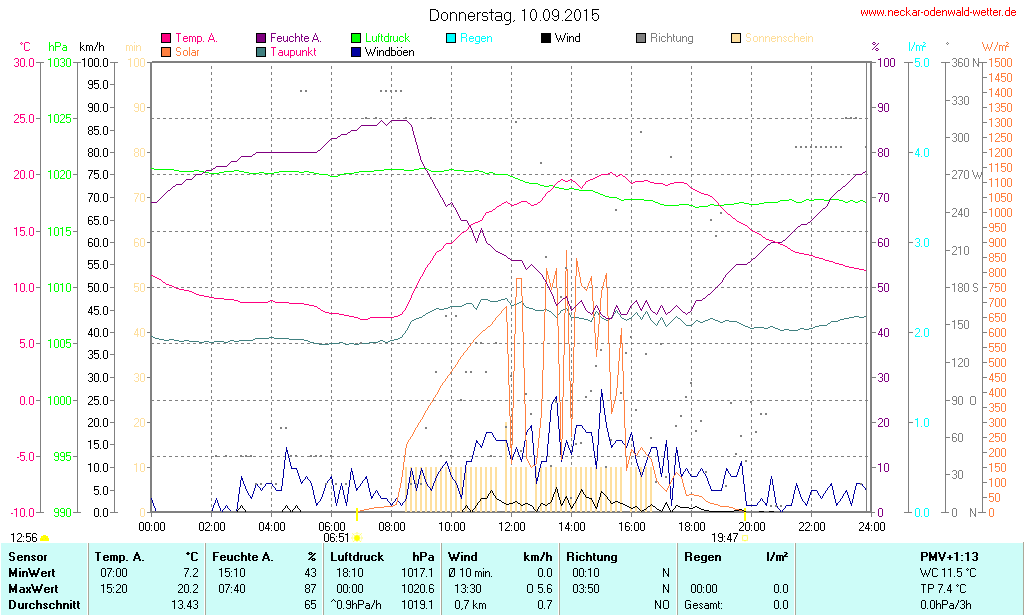Click the chart title Donnerstag, 10.09.2015
1024x615 pixels.
point(514,15)
